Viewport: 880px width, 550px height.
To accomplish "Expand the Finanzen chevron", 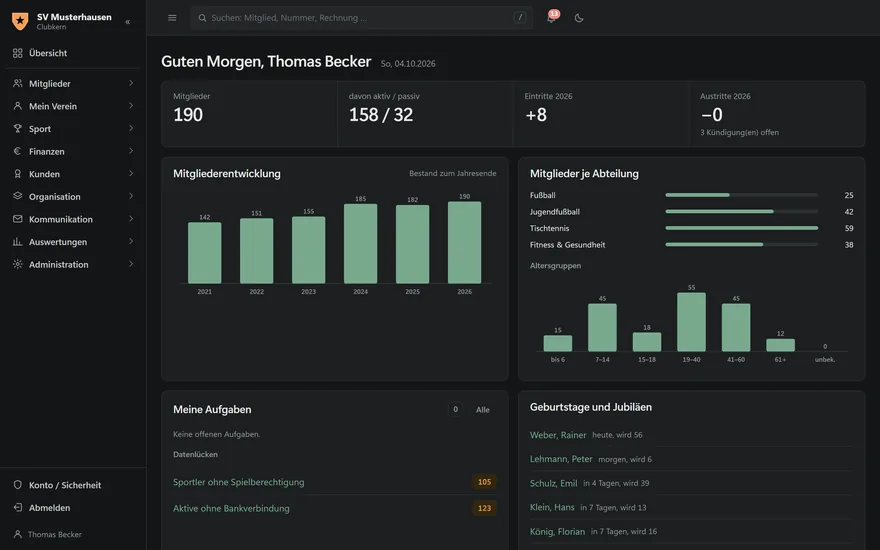I will pos(131,151).
